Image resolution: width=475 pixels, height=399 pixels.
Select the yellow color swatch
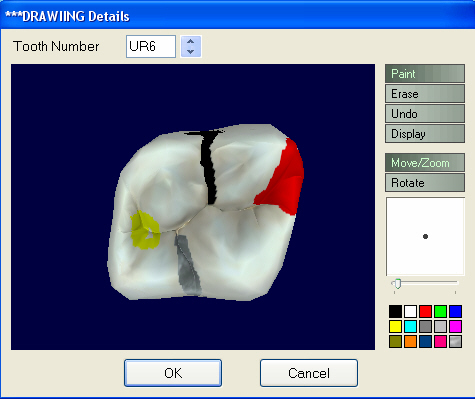click(x=395, y=327)
